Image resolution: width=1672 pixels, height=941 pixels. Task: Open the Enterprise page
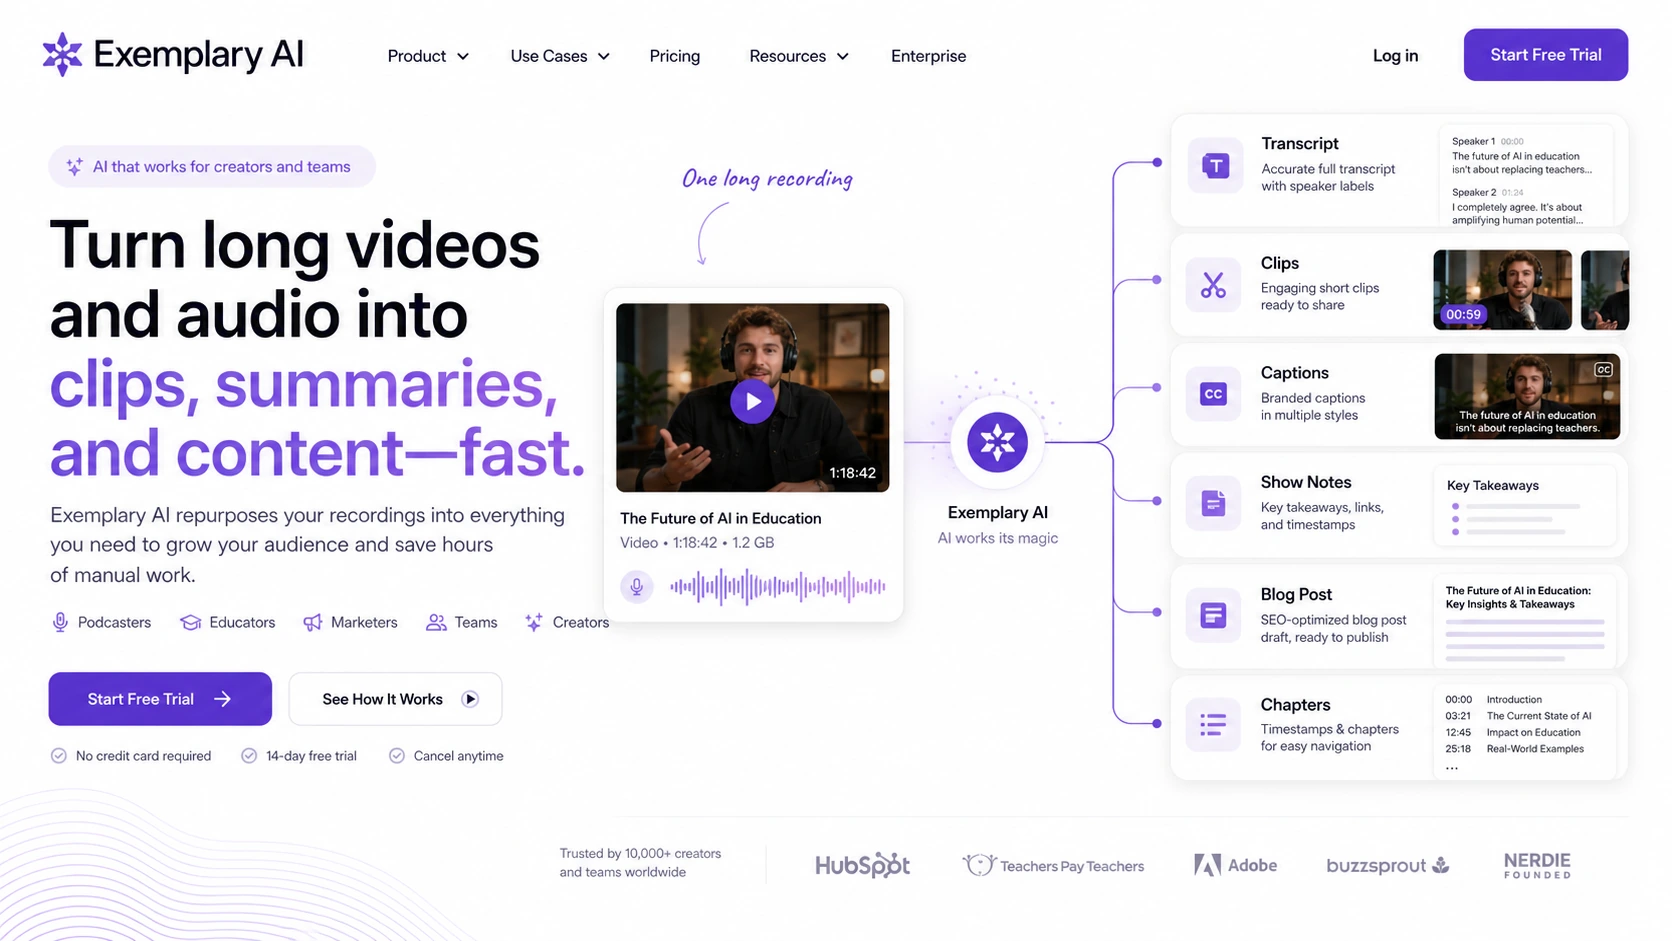pyautogui.click(x=929, y=56)
